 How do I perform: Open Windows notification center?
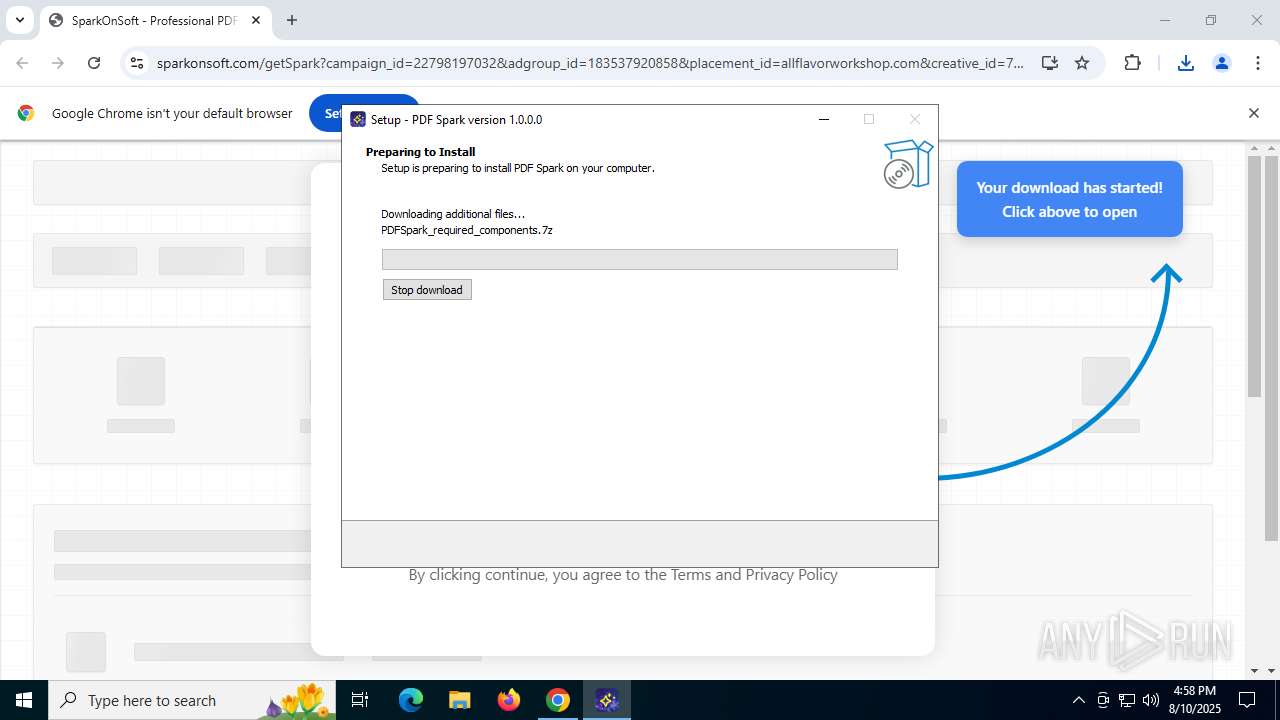[1248, 700]
